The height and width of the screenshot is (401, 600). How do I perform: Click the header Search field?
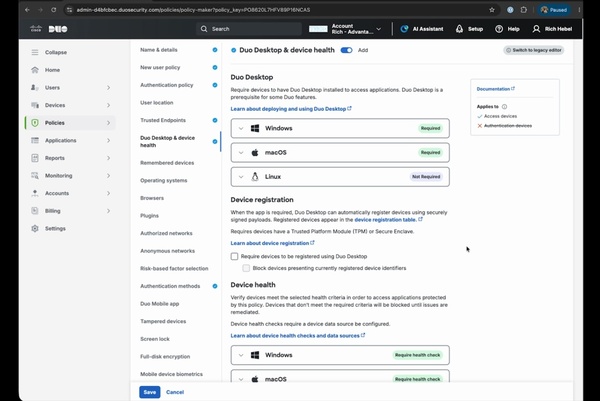click(249, 29)
